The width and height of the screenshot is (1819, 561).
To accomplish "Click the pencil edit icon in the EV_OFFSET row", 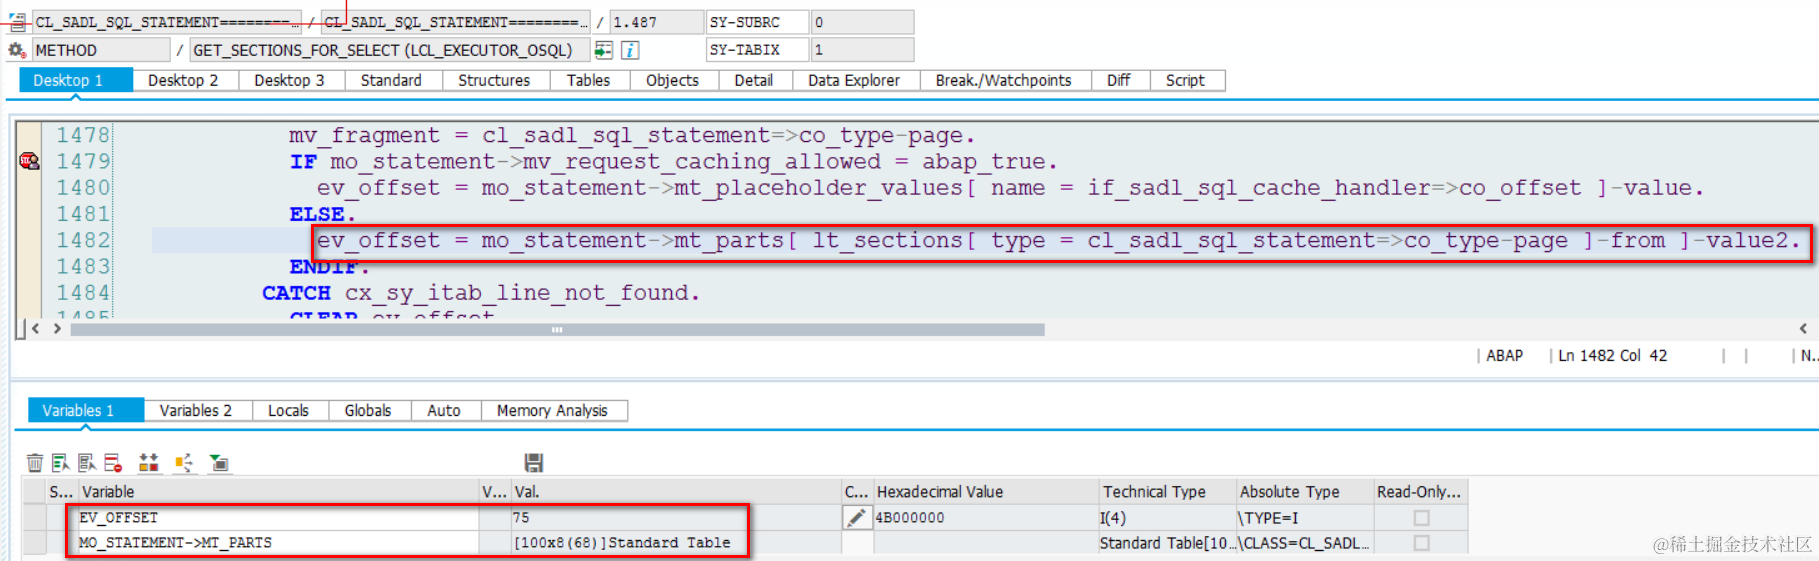I will [857, 517].
